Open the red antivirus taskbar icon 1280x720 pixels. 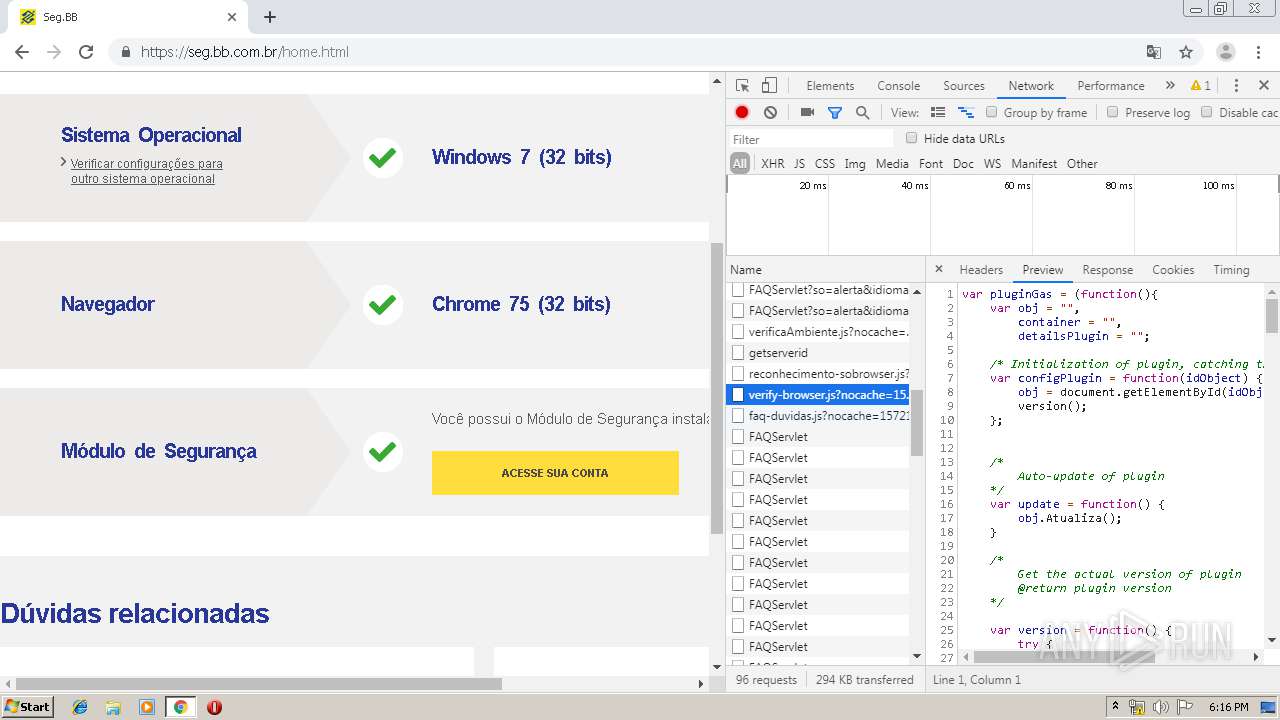click(x=214, y=707)
